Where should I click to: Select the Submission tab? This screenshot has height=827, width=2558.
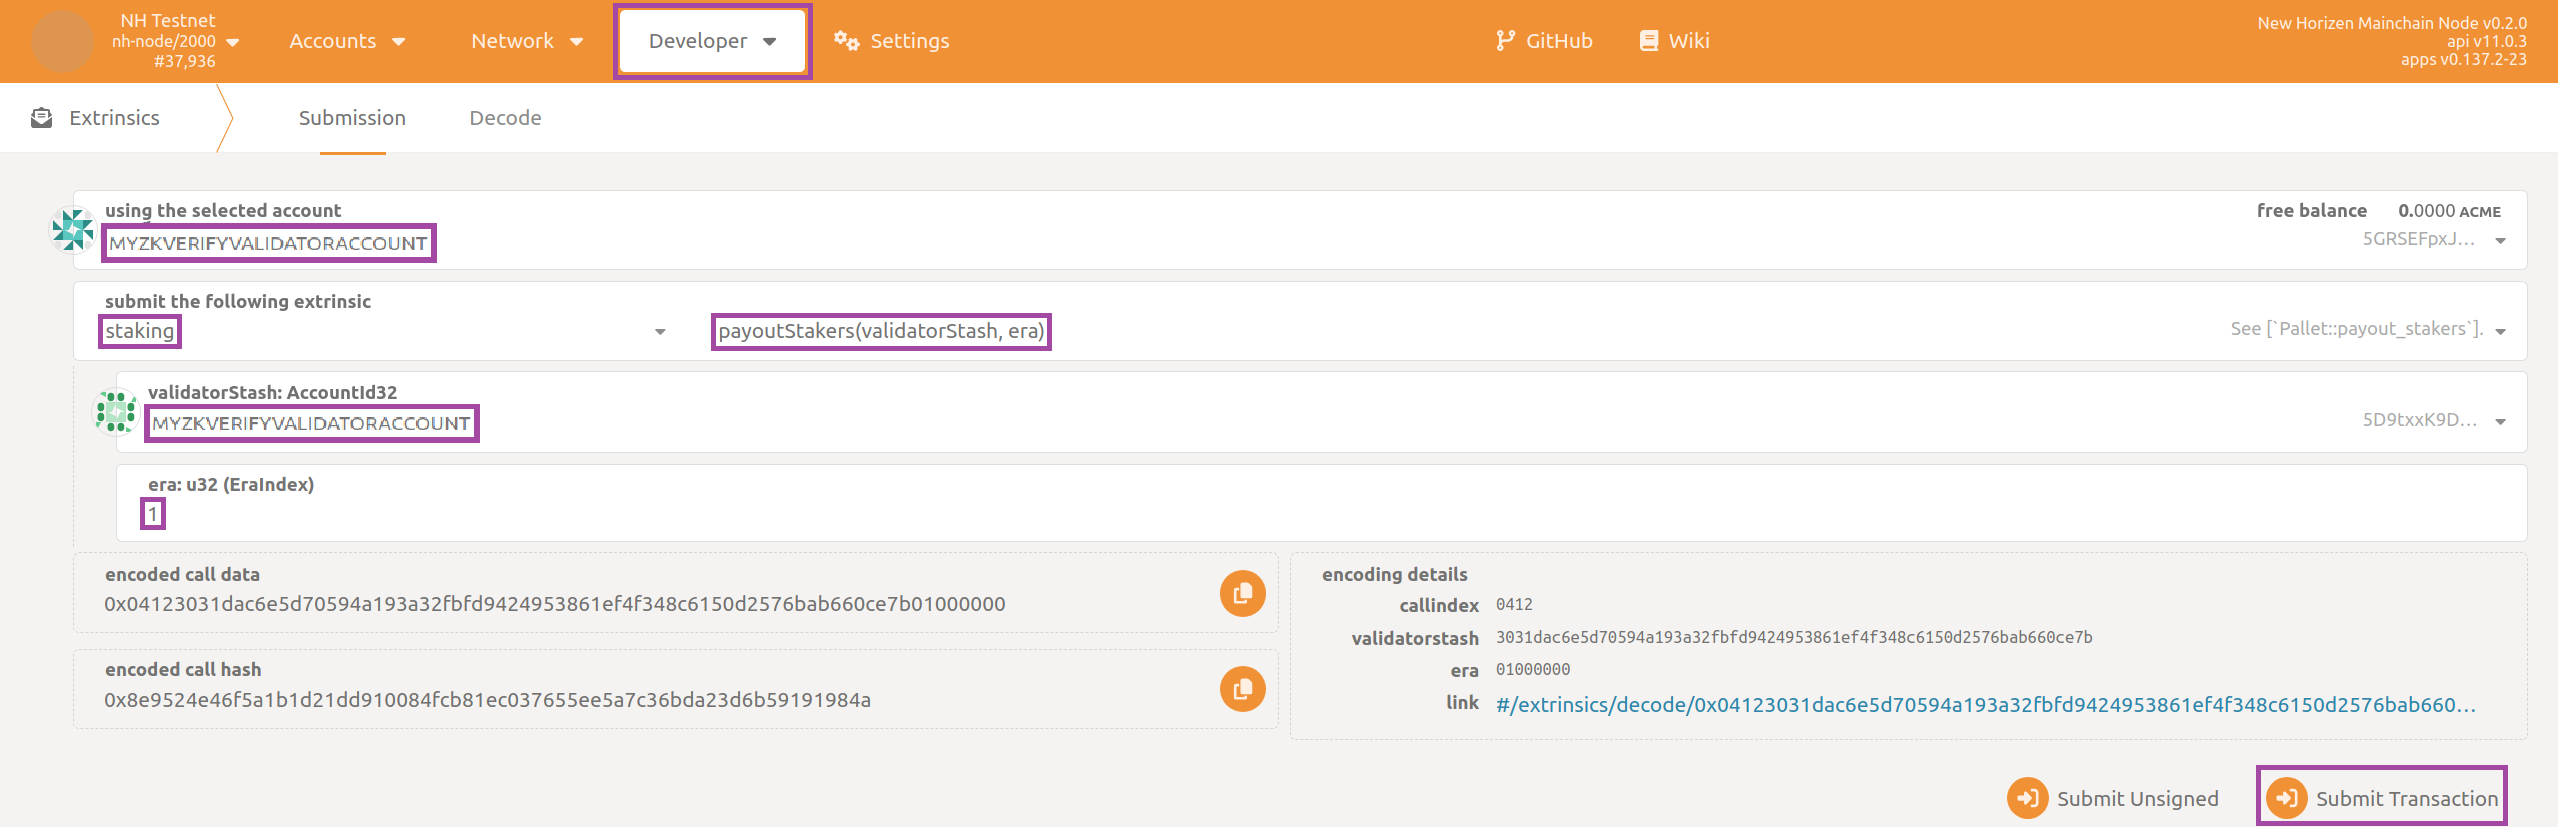pos(352,118)
